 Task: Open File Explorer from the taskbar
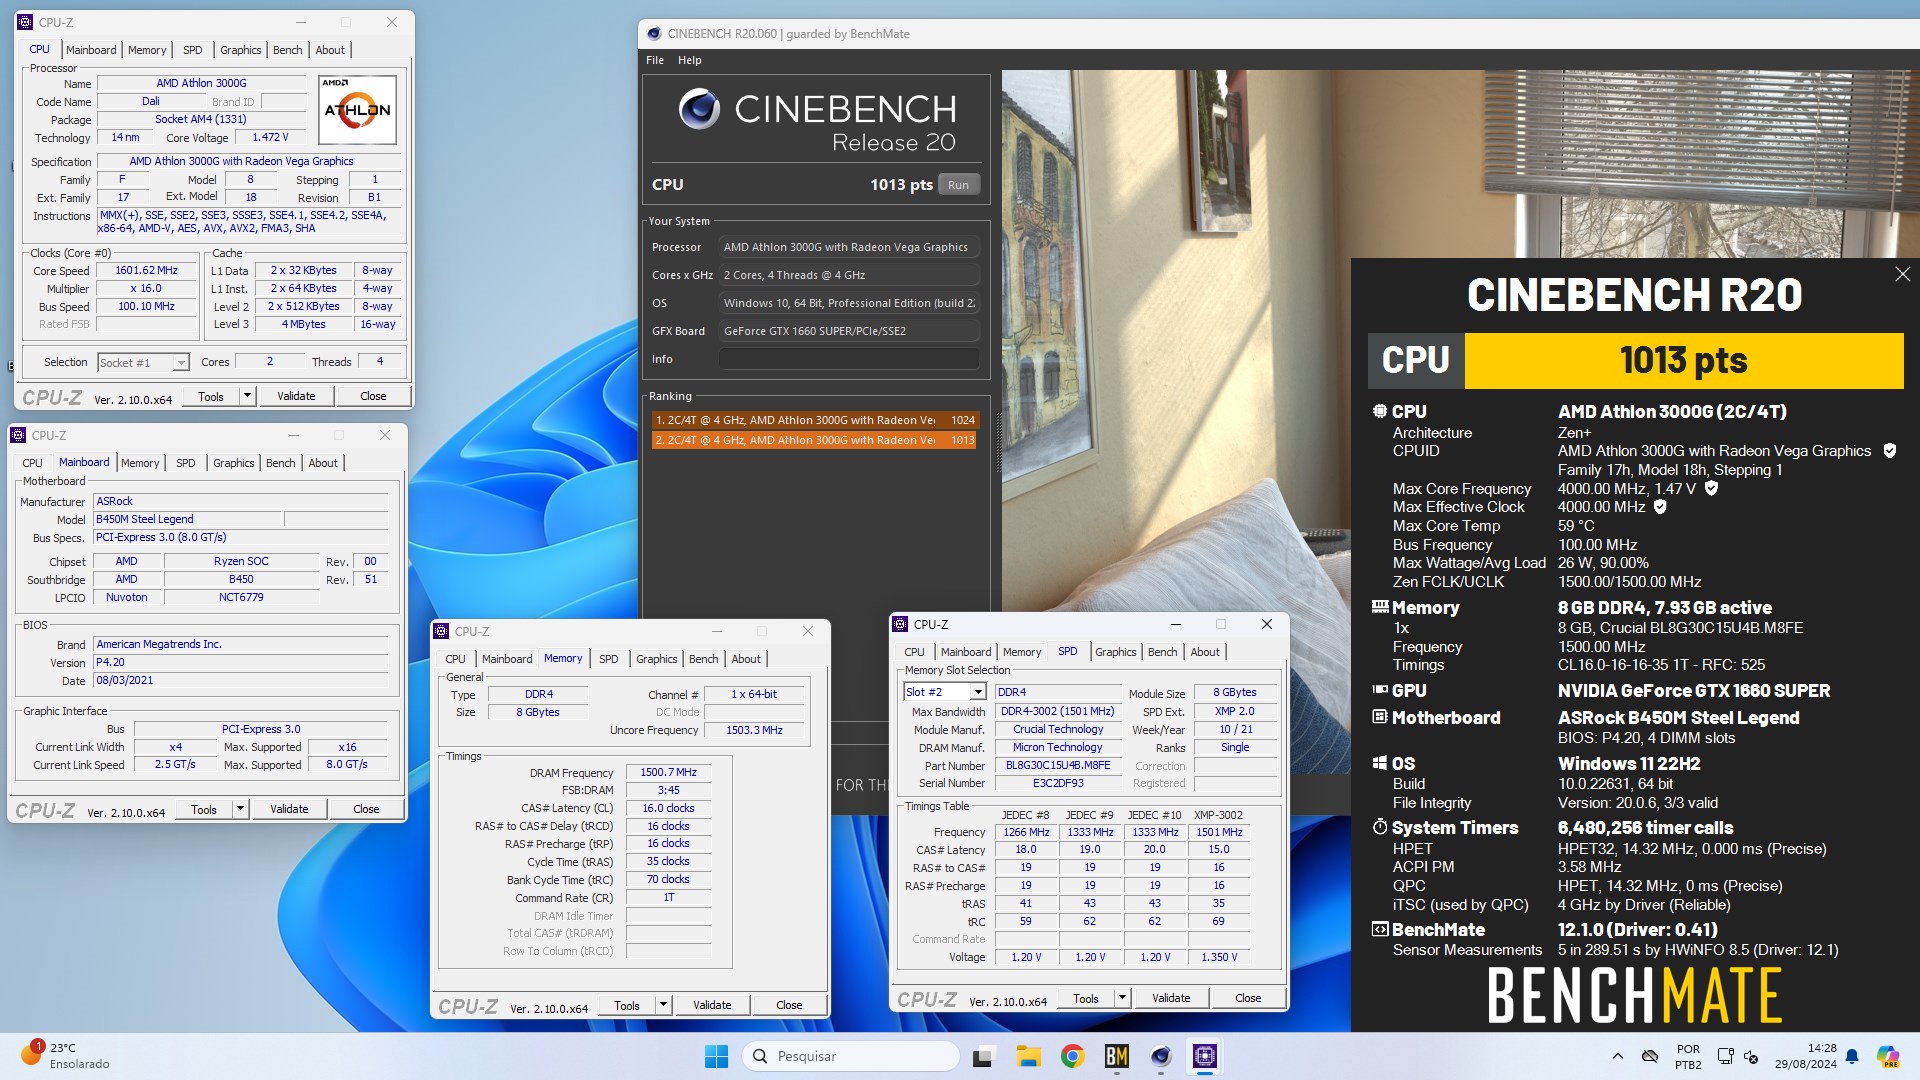[x=1028, y=1056]
